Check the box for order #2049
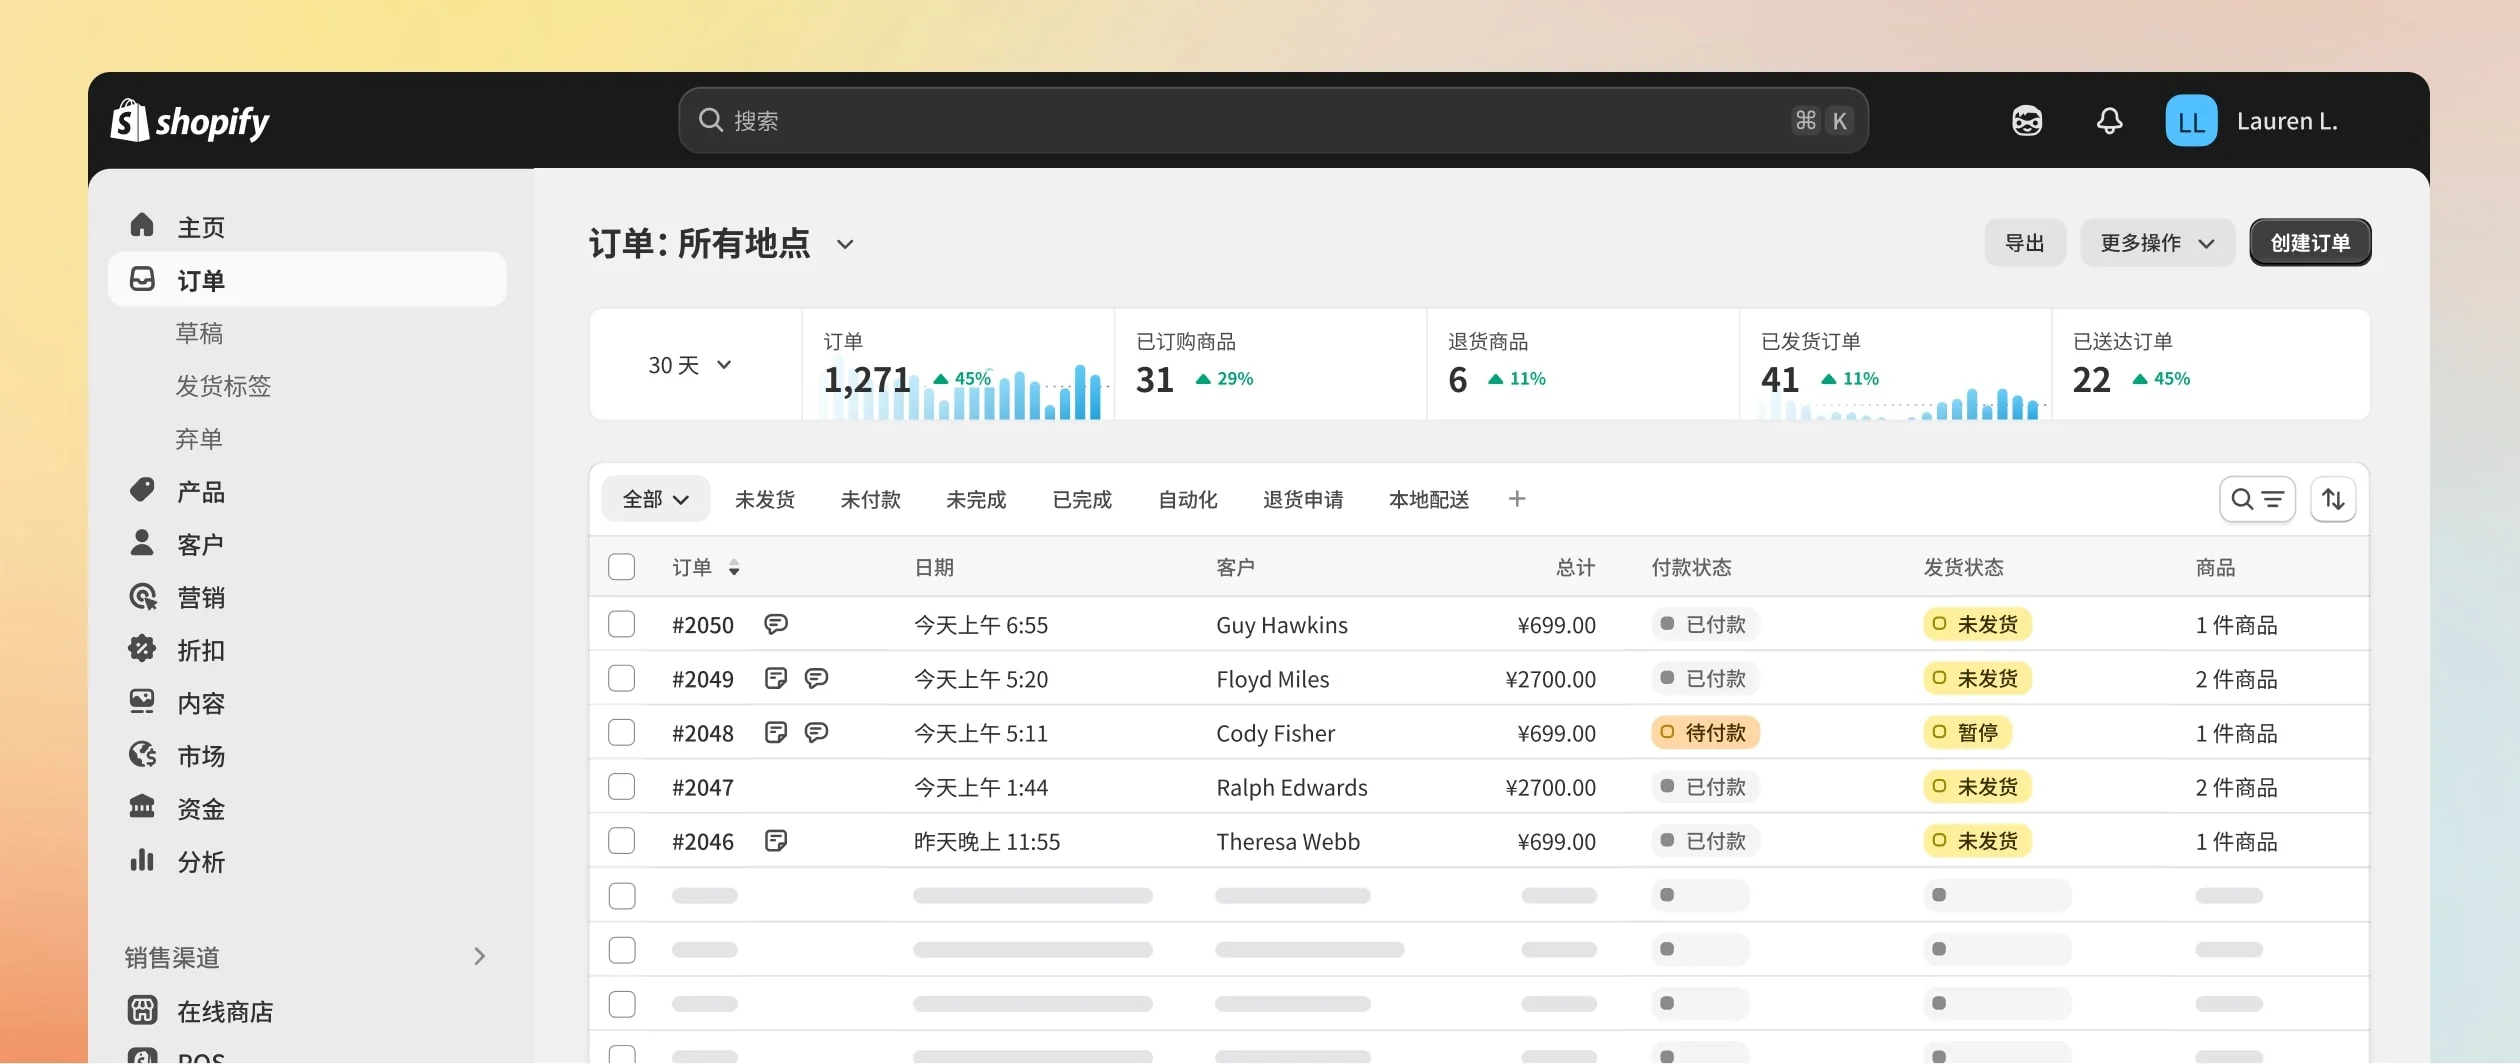Viewport: 2520px width, 1064px height. (622, 678)
